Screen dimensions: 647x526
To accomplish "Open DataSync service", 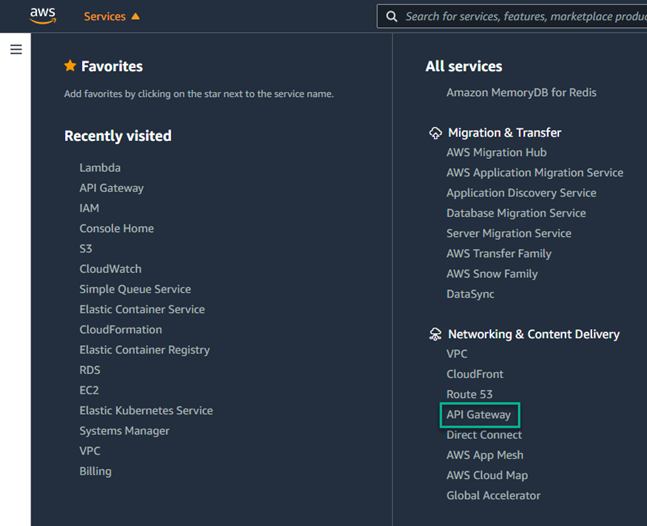I will [470, 294].
